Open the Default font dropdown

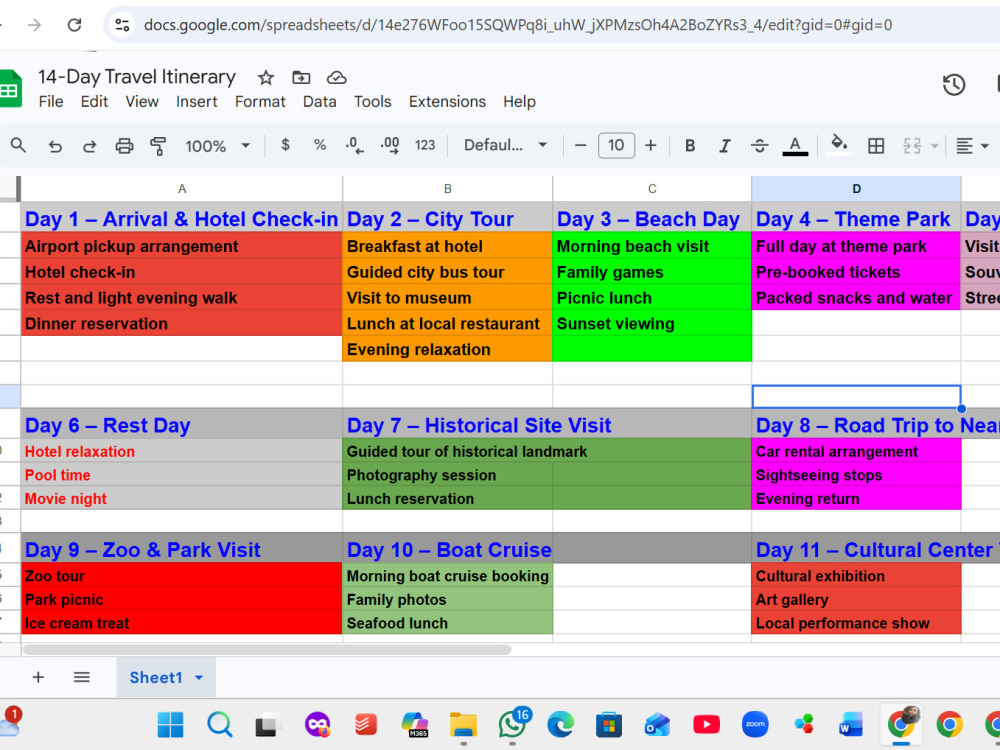point(505,145)
